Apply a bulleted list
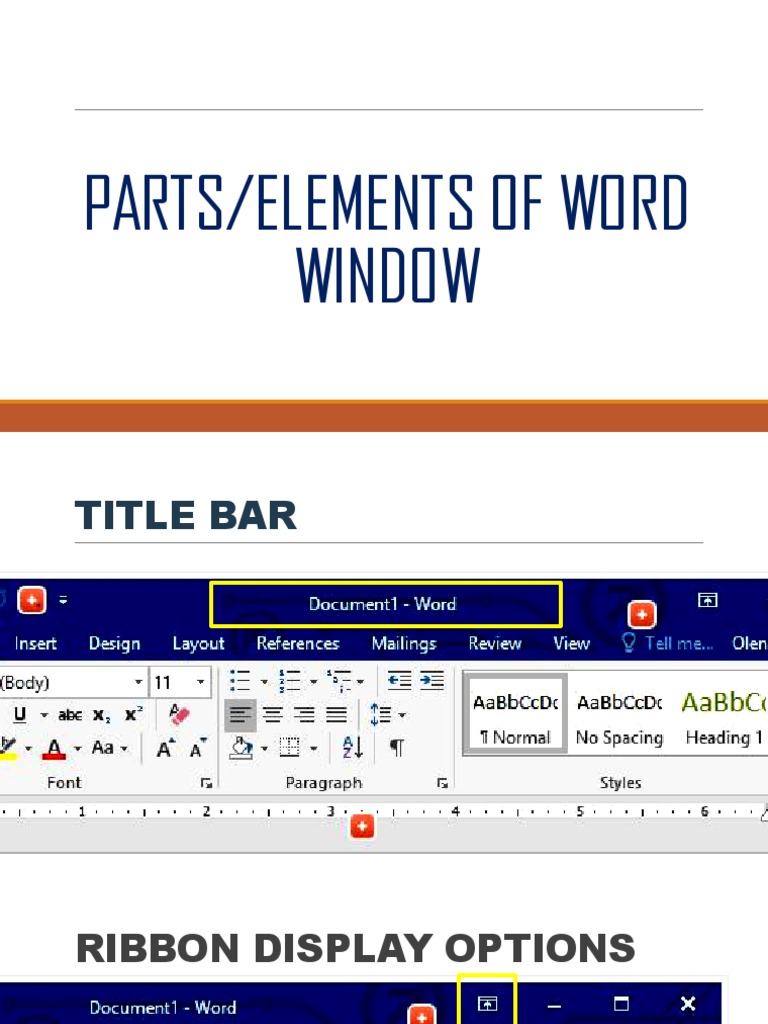This screenshot has width=768, height=1024. click(x=240, y=681)
